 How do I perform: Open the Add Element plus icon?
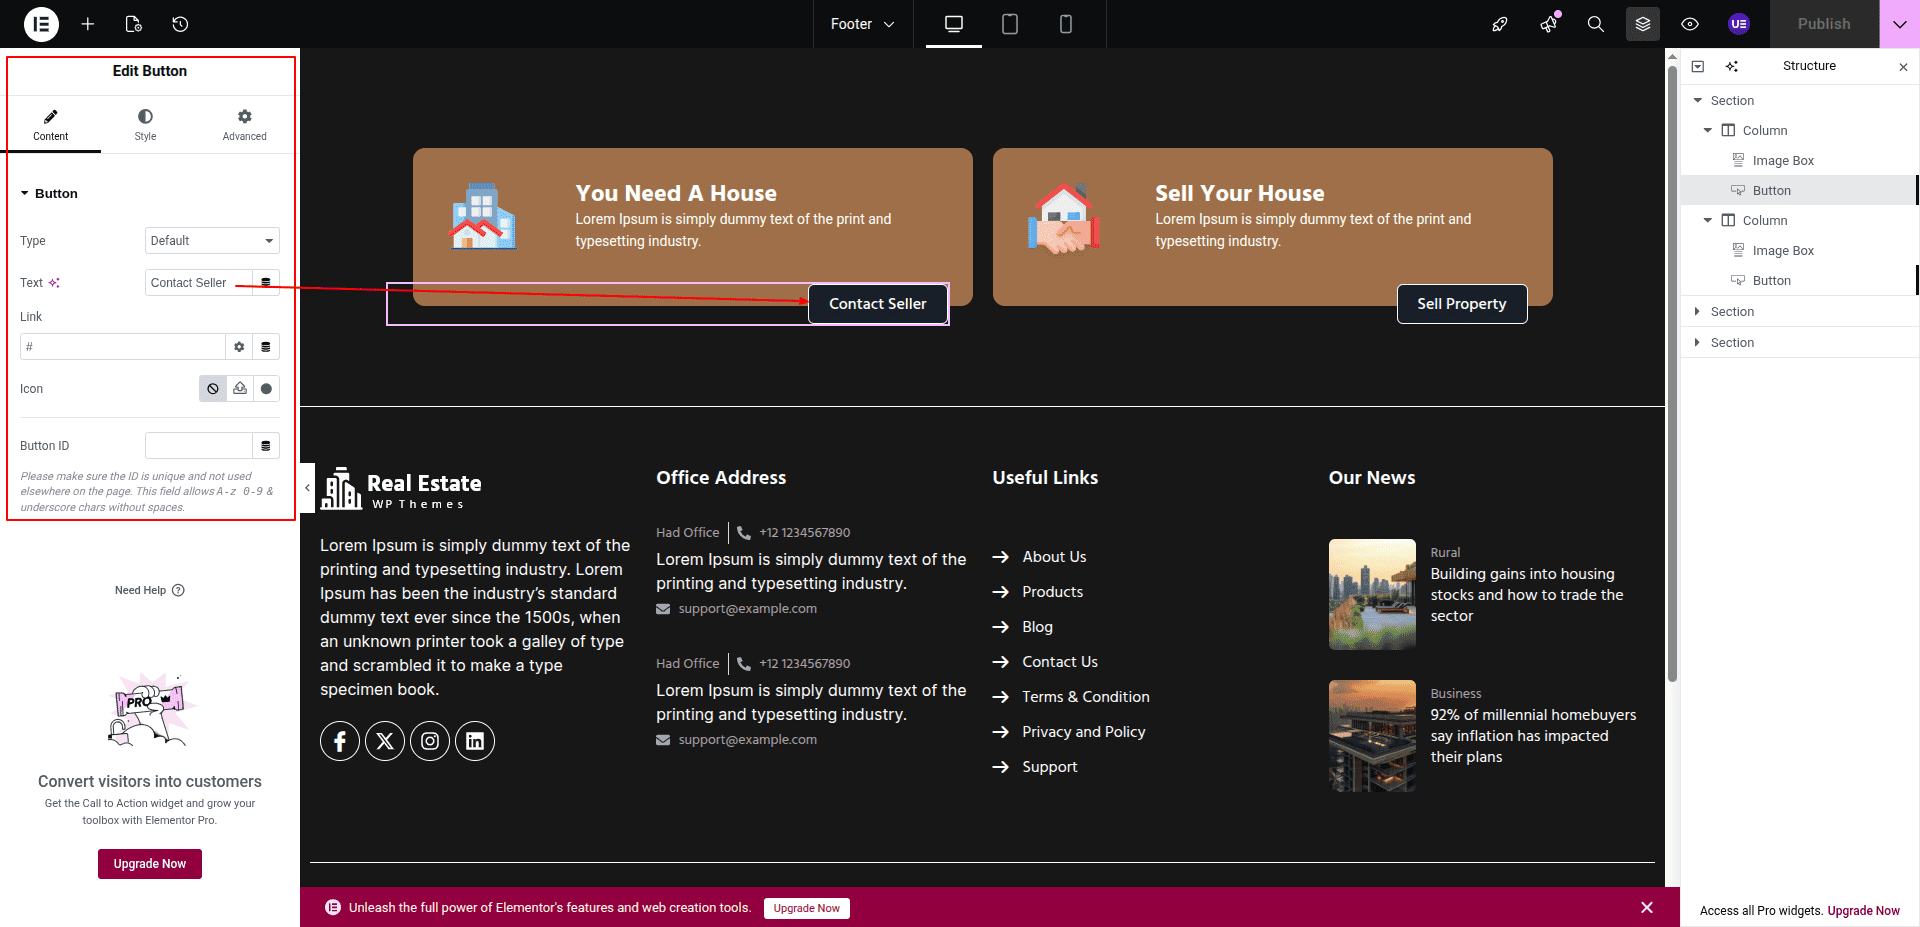tap(88, 24)
